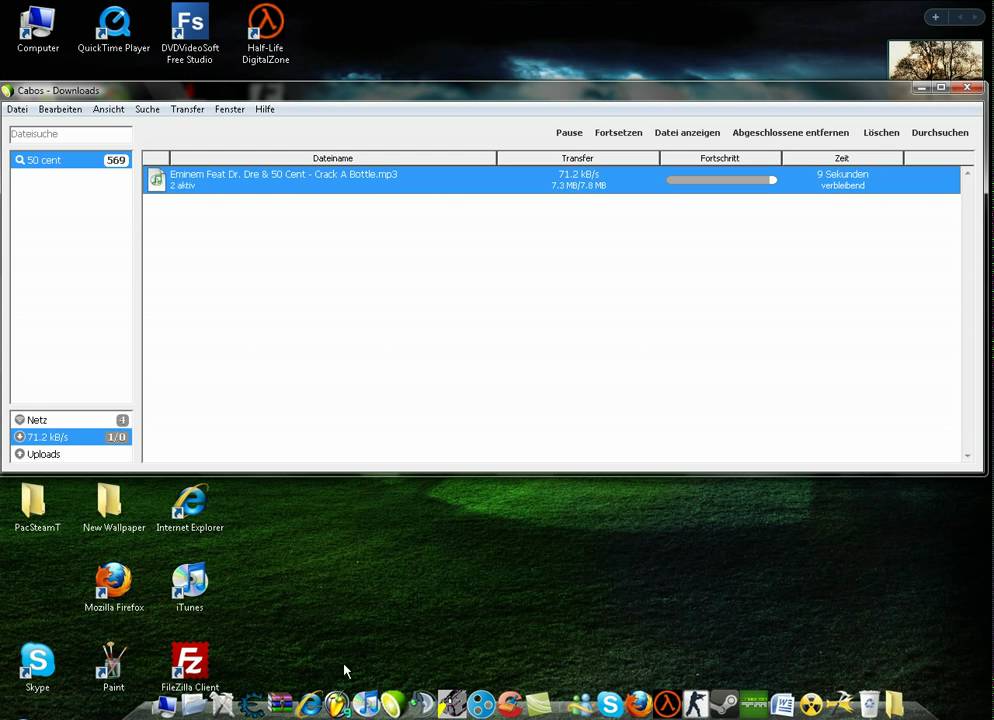Screen dimensions: 994x720
Task: Sort by the Zeit column header
Action: [x=842, y=158]
